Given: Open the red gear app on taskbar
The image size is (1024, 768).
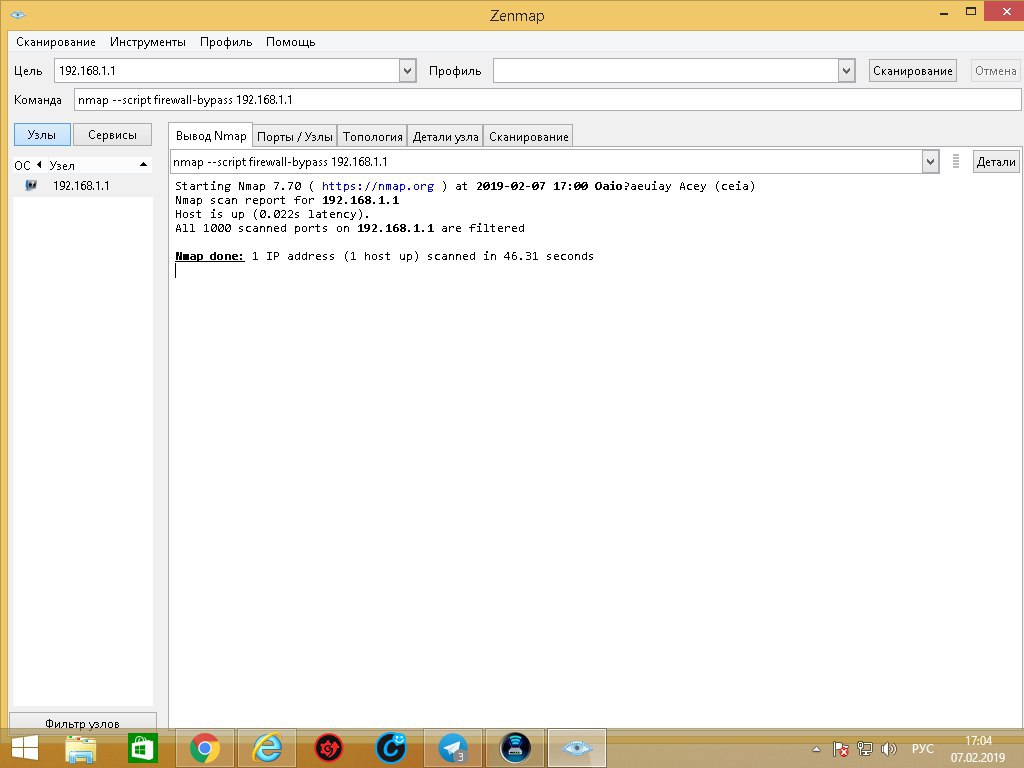Looking at the screenshot, I should [329, 748].
